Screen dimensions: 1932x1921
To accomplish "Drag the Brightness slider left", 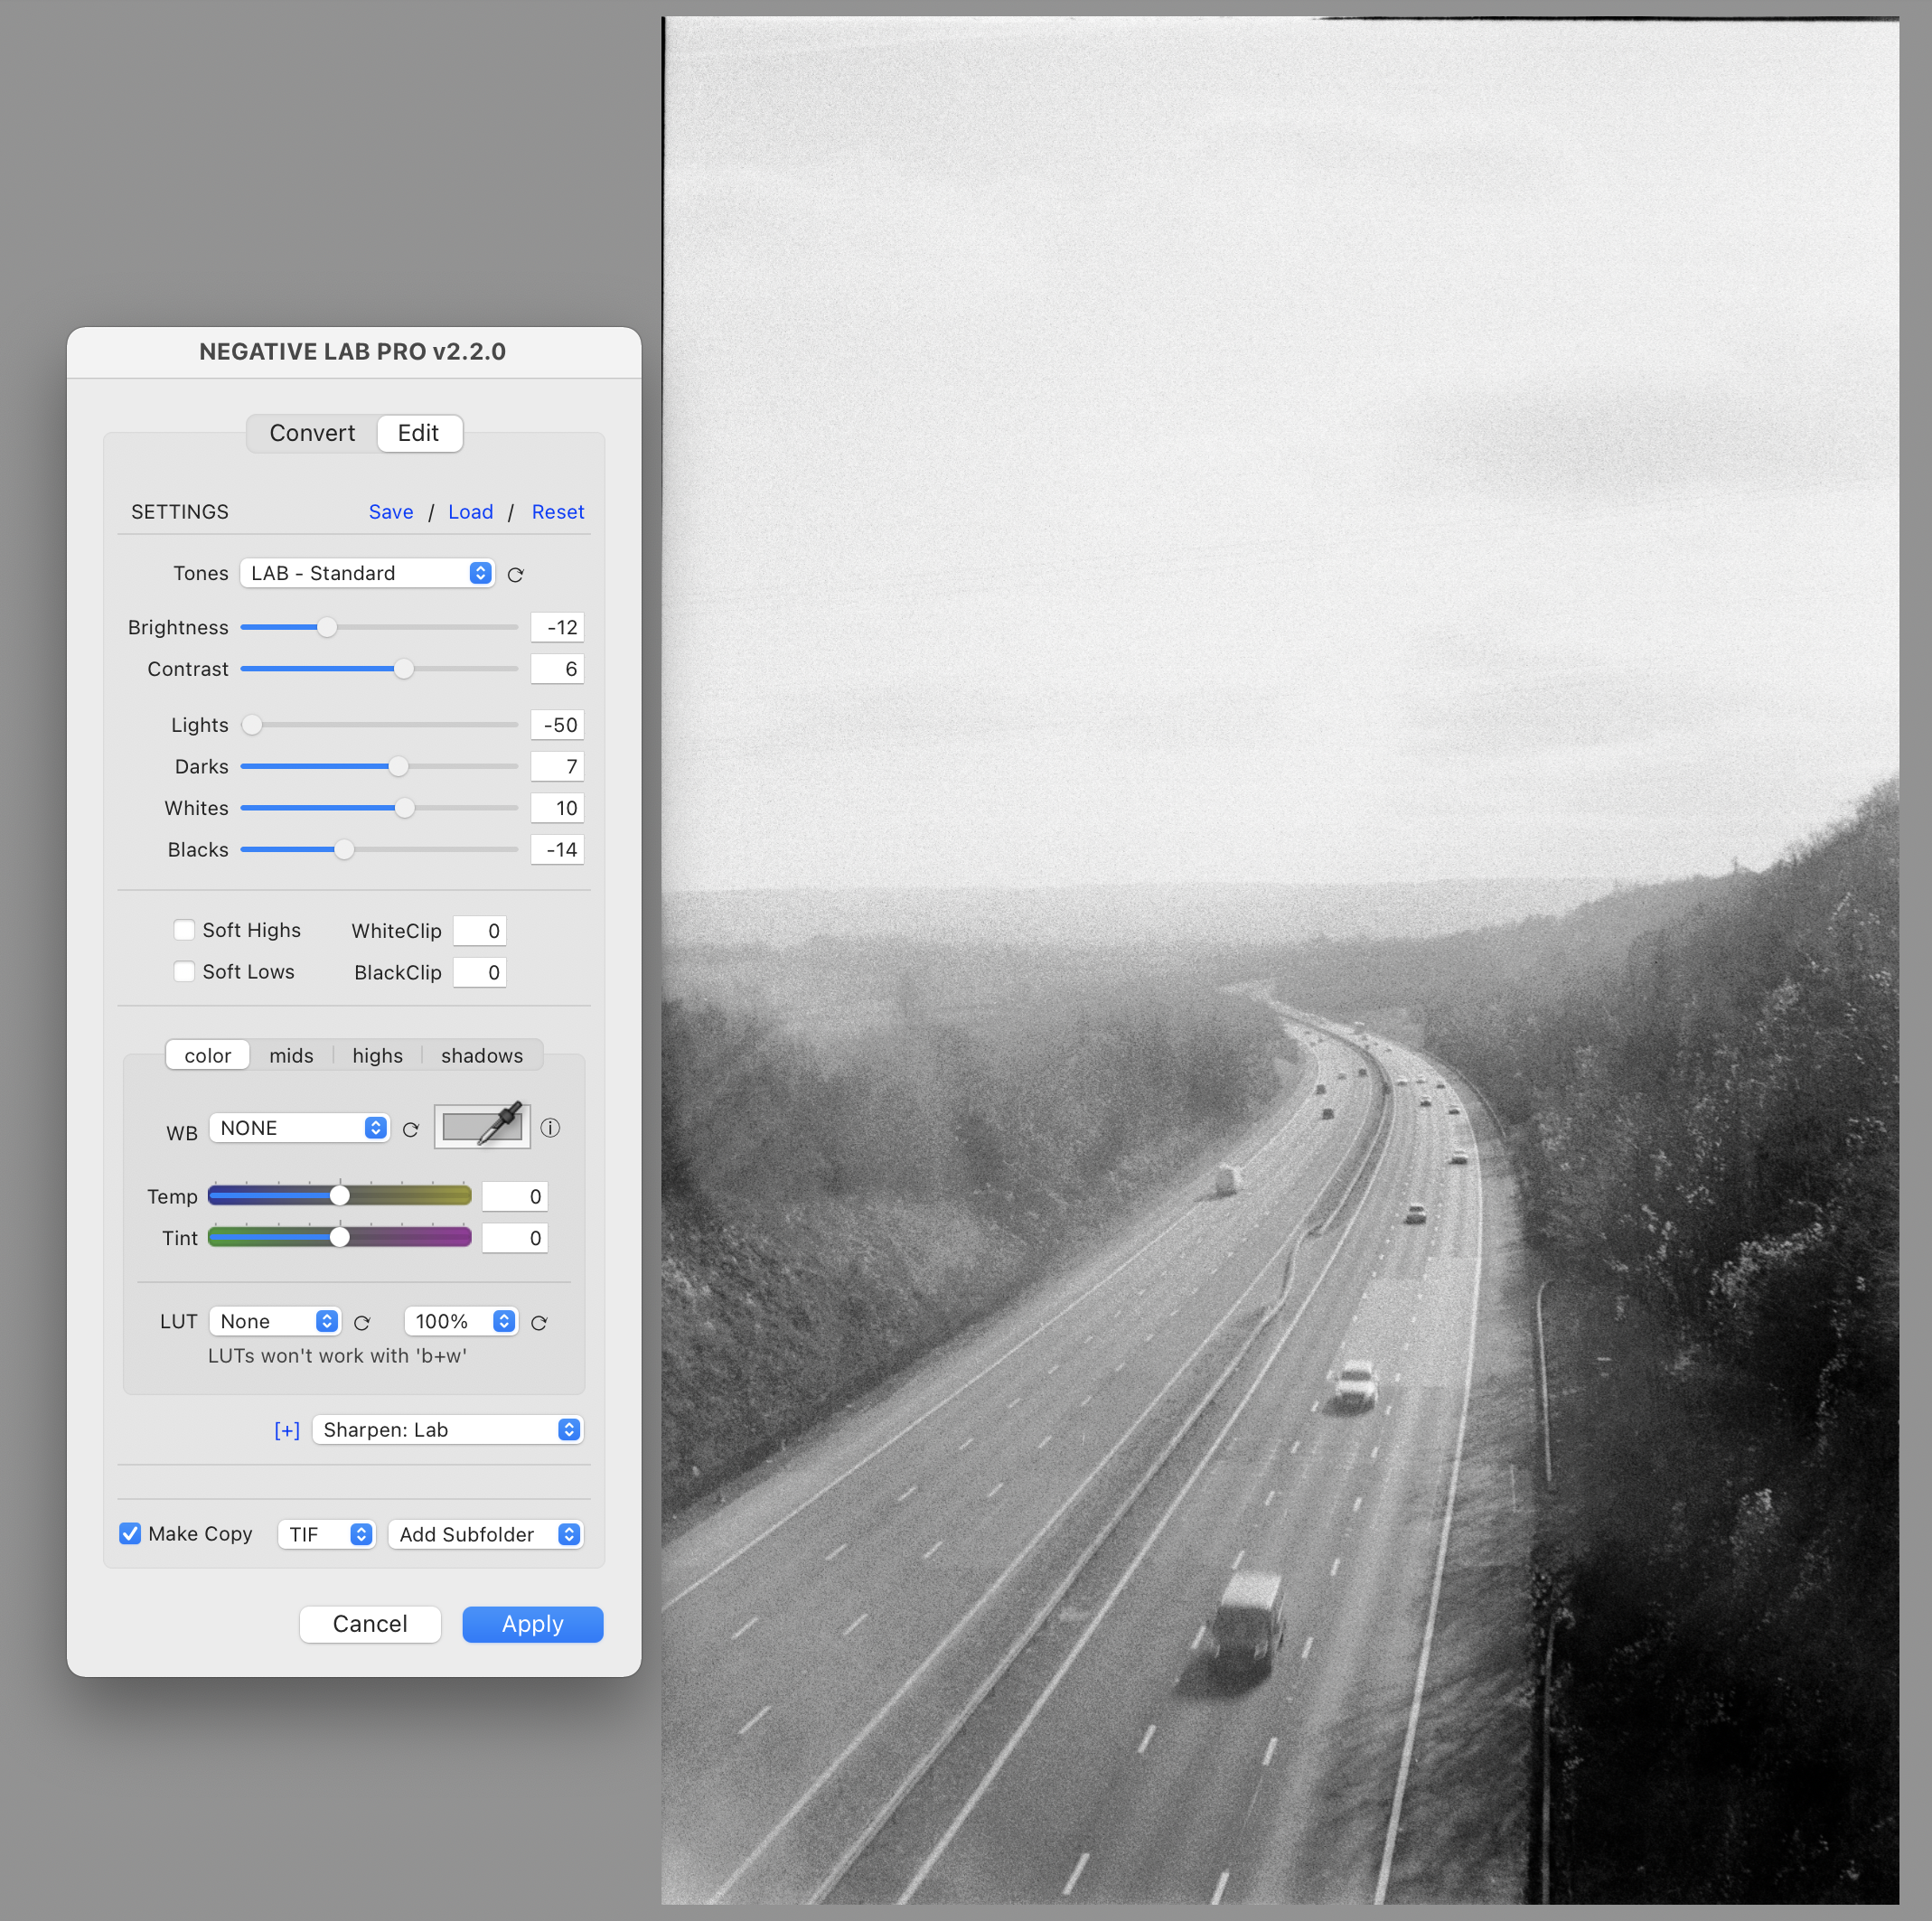I will tap(318, 628).
